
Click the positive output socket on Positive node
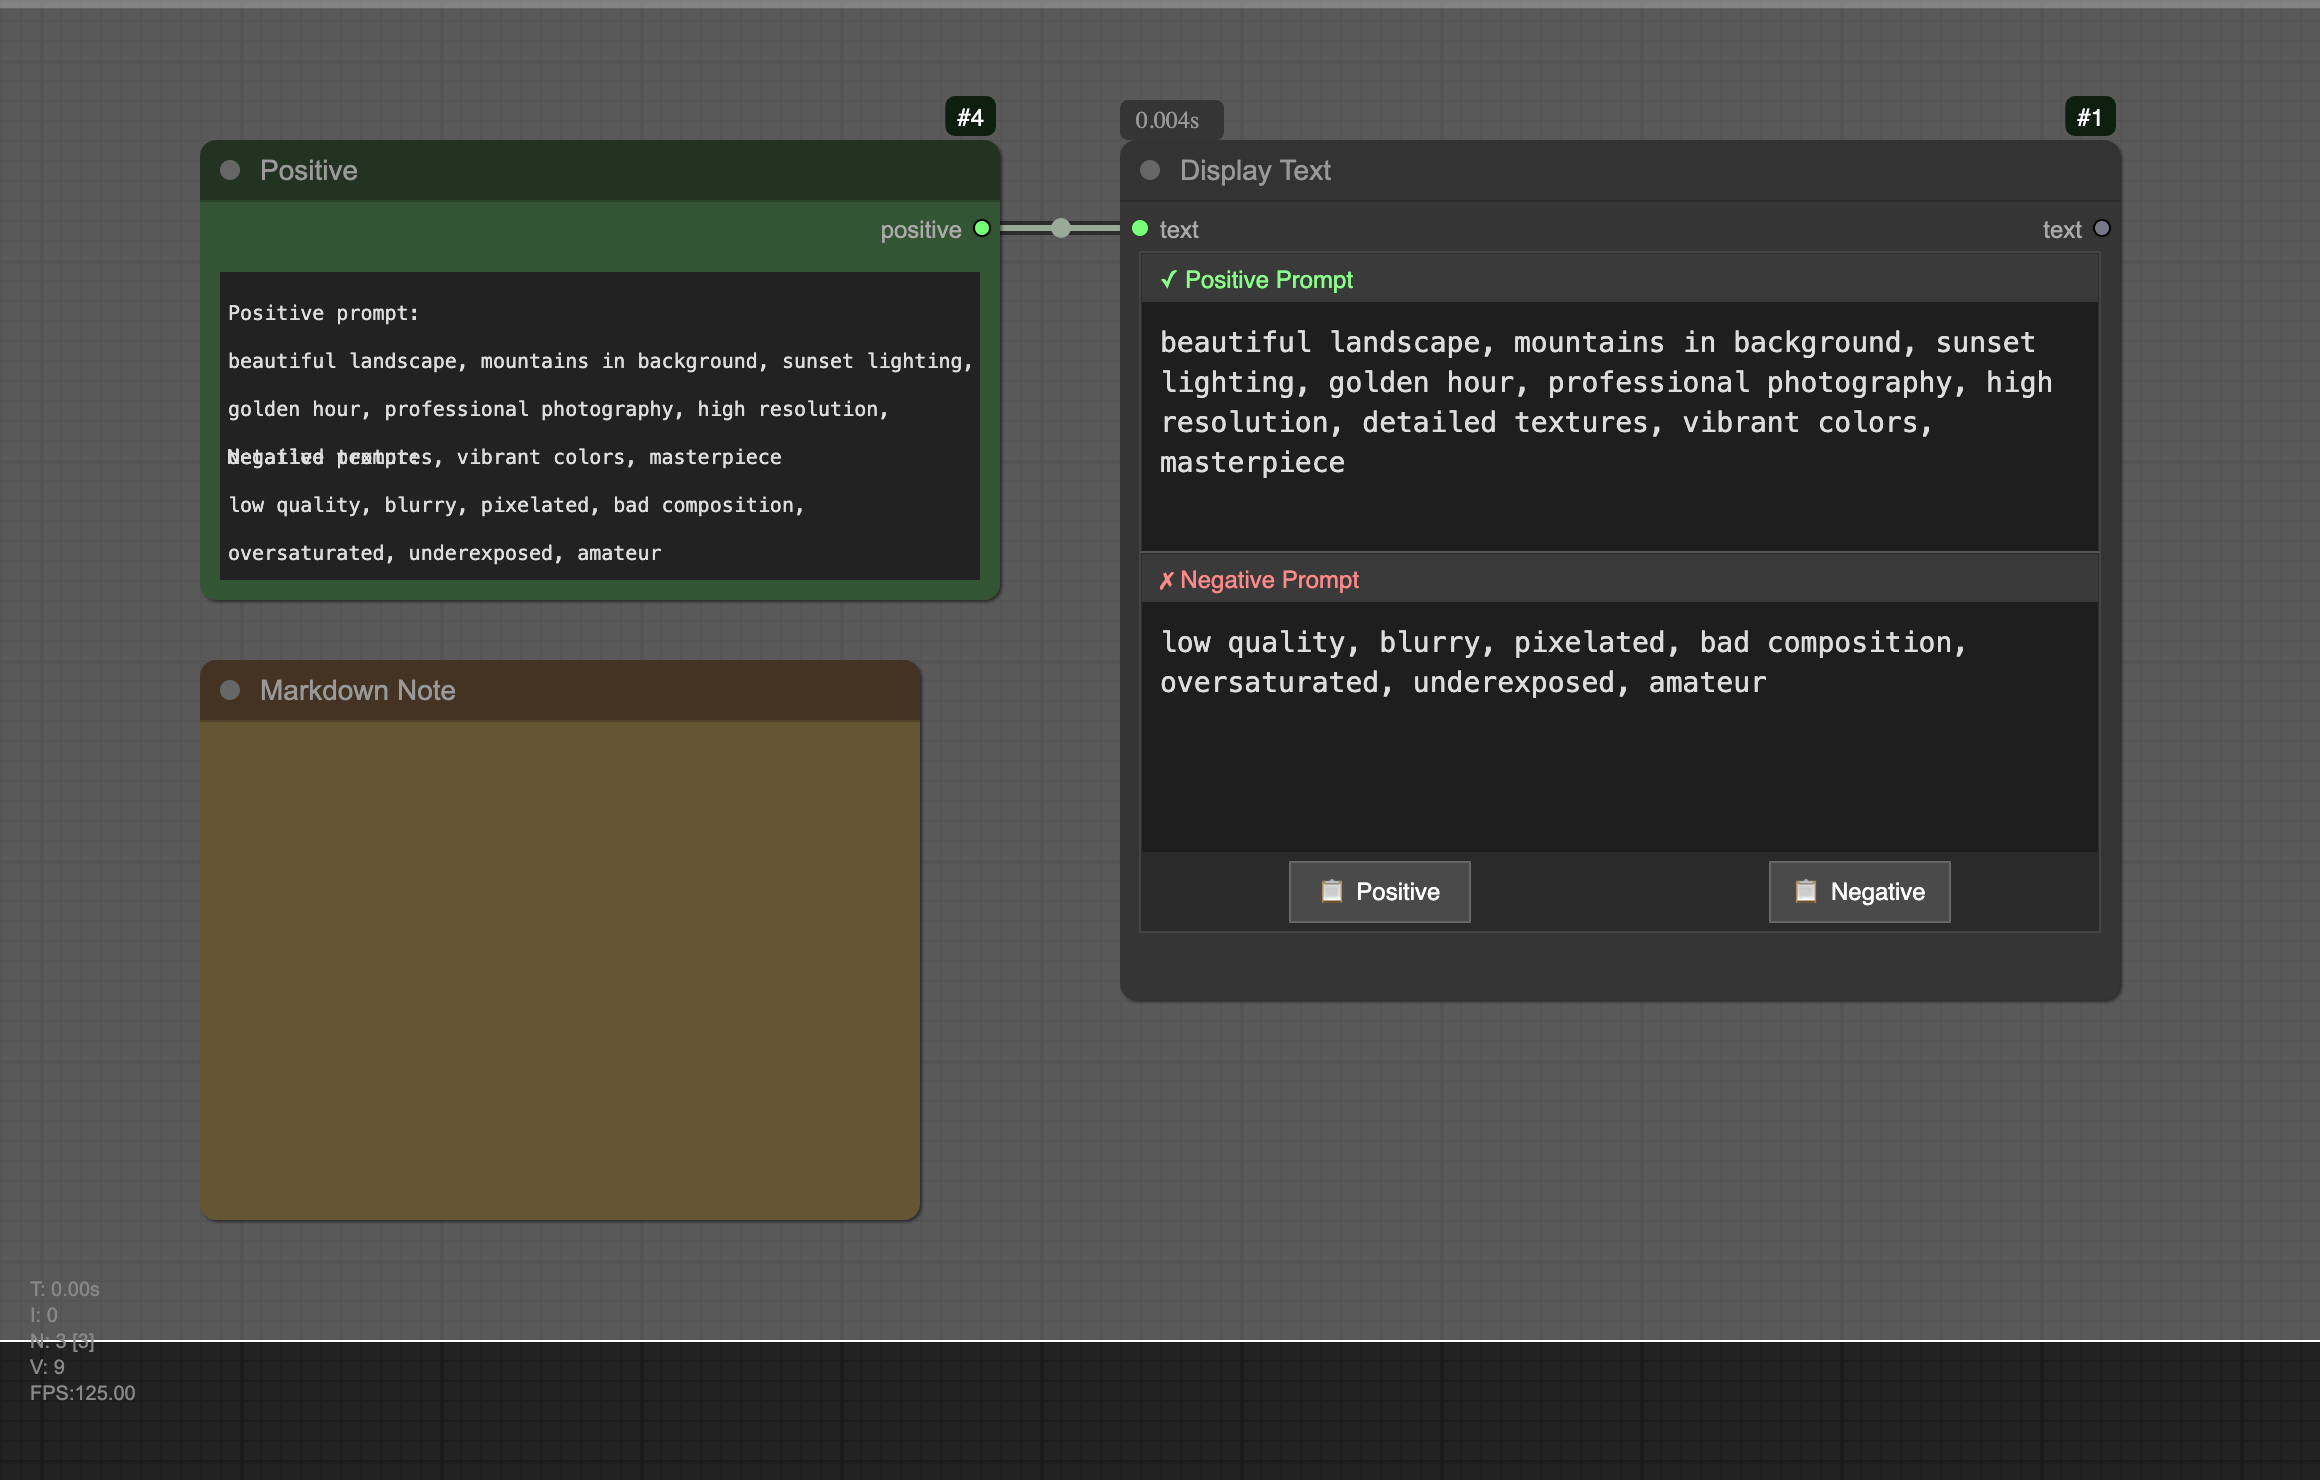[982, 229]
